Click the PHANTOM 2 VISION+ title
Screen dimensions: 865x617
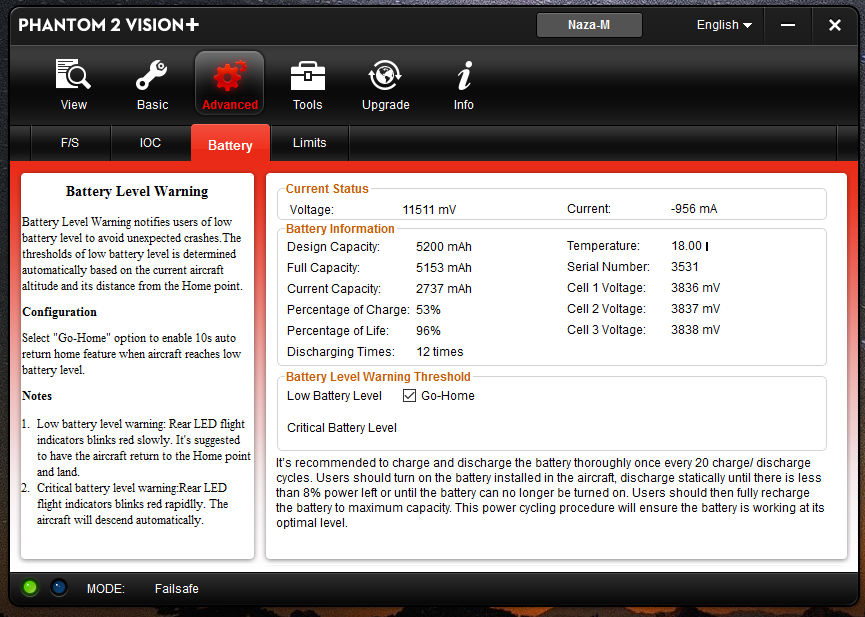[109, 25]
